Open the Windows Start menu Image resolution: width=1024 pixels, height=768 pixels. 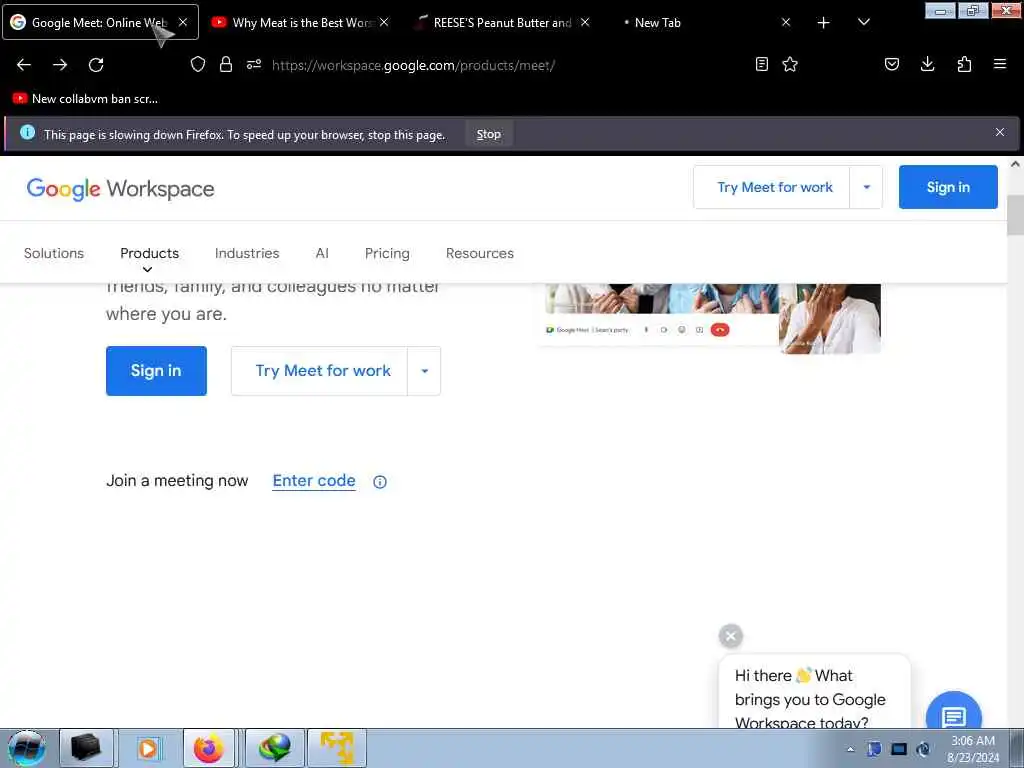[x=27, y=748]
